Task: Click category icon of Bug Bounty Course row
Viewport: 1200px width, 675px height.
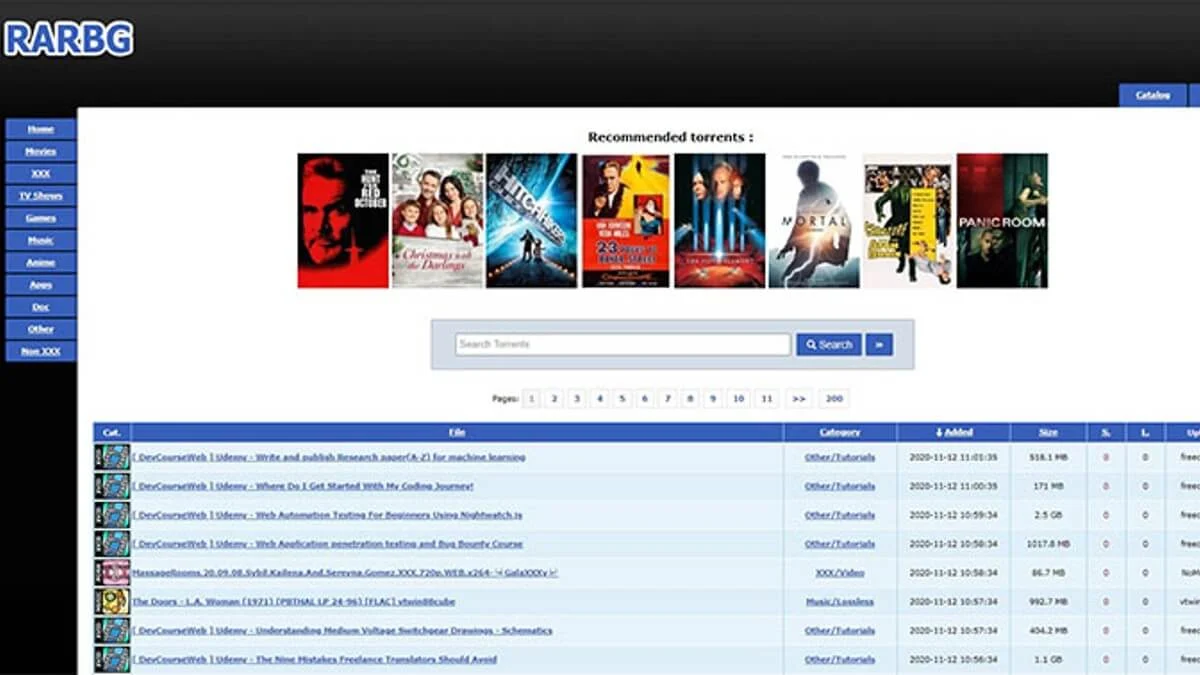Action: coord(112,544)
